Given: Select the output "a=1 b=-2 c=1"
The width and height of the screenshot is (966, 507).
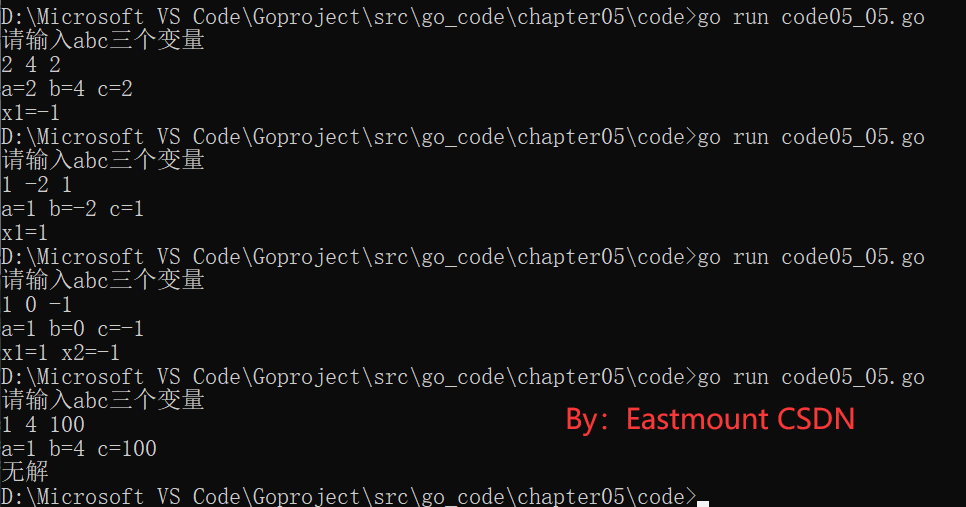Looking at the screenshot, I should (73, 209).
